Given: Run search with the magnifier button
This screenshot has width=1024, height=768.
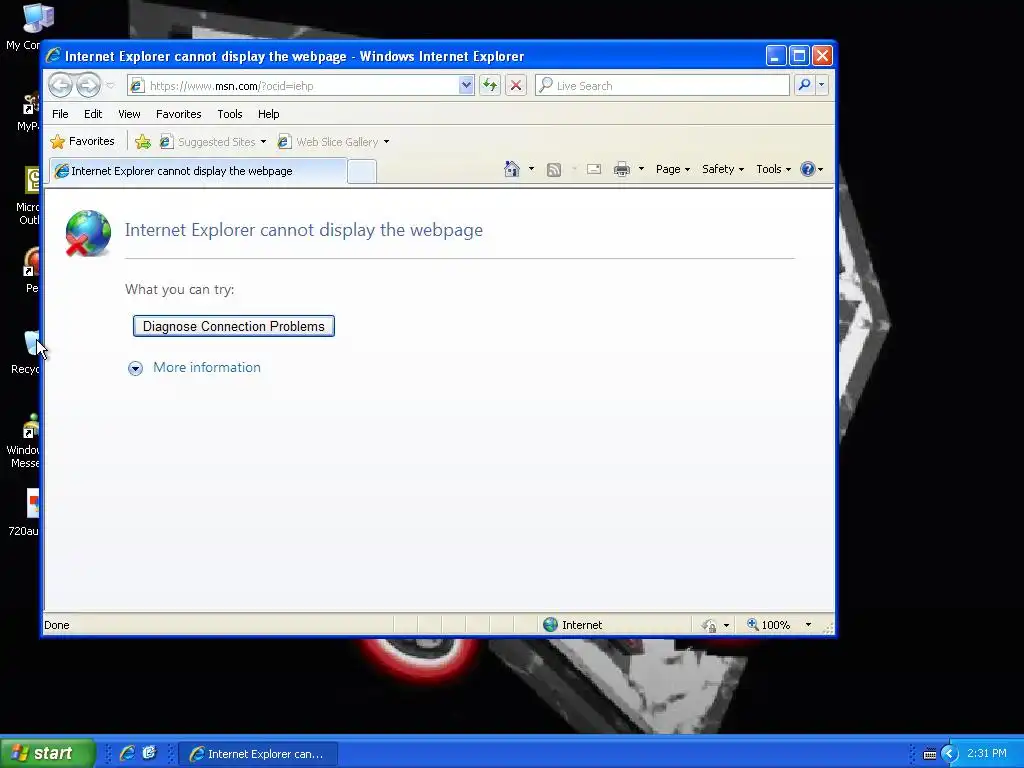Looking at the screenshot, I should coord(805,85).
